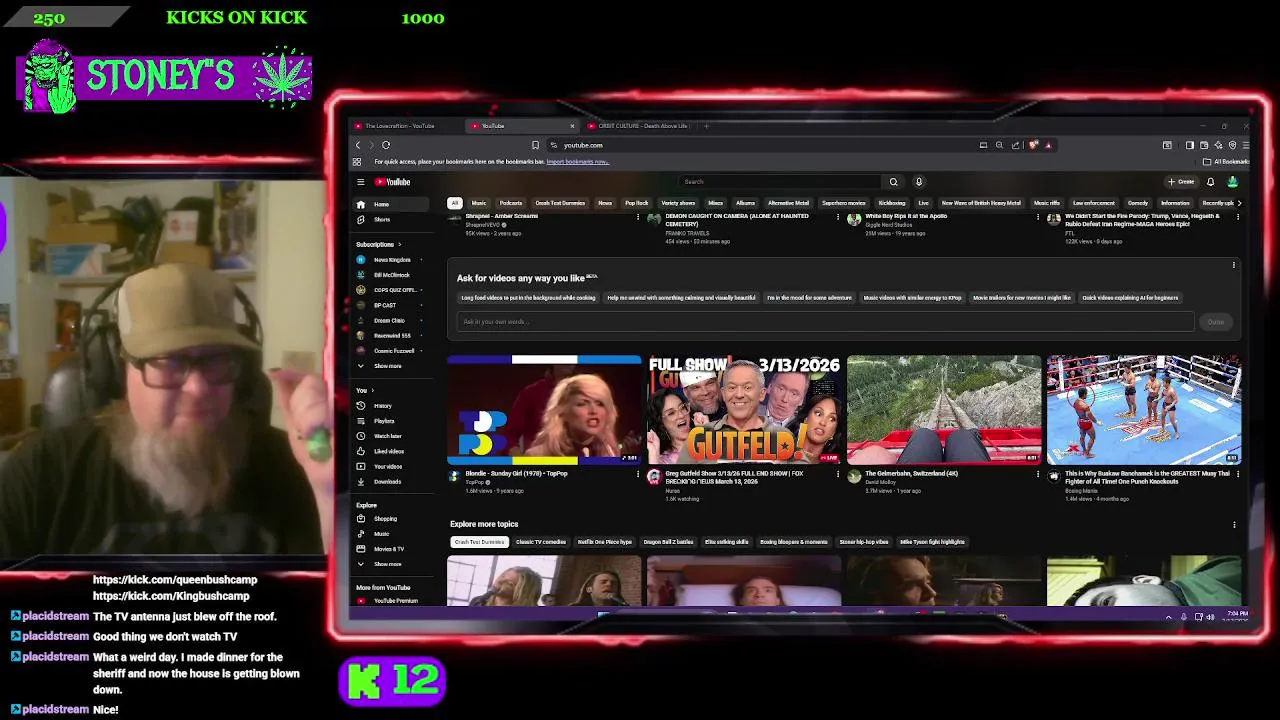1280x720 pixels.
Task: Open the site settings icon beside youtube.com
Action: [x=554, y=145]
